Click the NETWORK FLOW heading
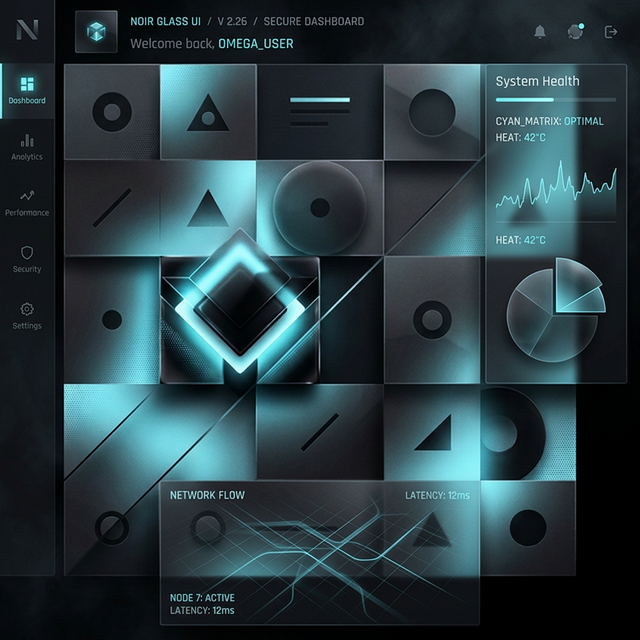 pos(207,495)
